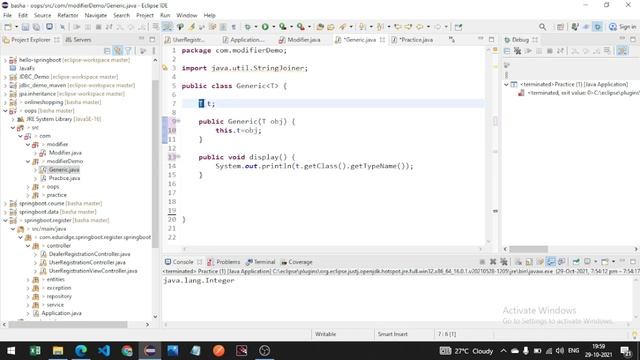
Task: Click the Open Perspective icon
Action: coord(560,27)
